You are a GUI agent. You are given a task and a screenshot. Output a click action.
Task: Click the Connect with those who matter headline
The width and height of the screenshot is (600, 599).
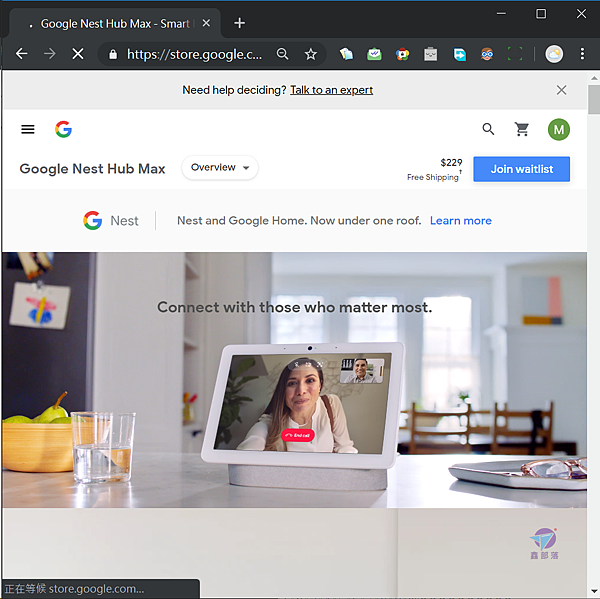[294, 307]
